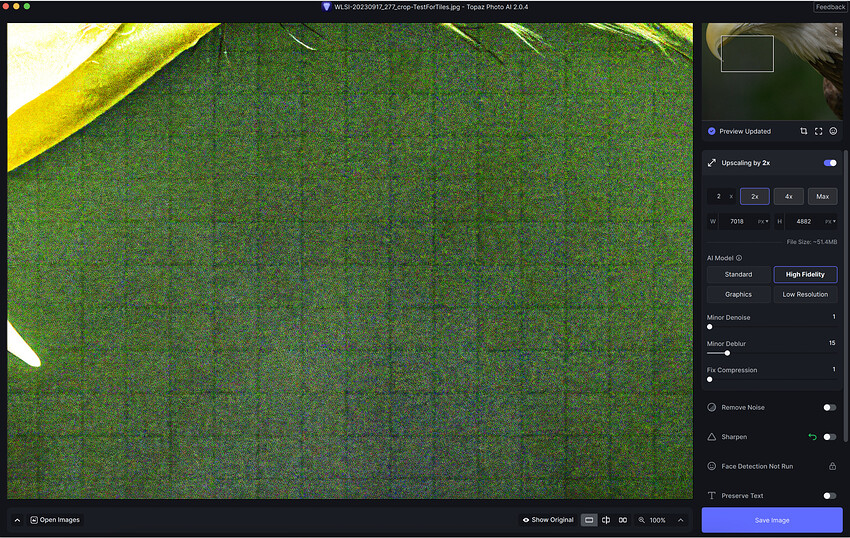The height and width of the screenshot is (538, 850).
Task: Enable the Remove Noise toggle
Action: point(829,407)
